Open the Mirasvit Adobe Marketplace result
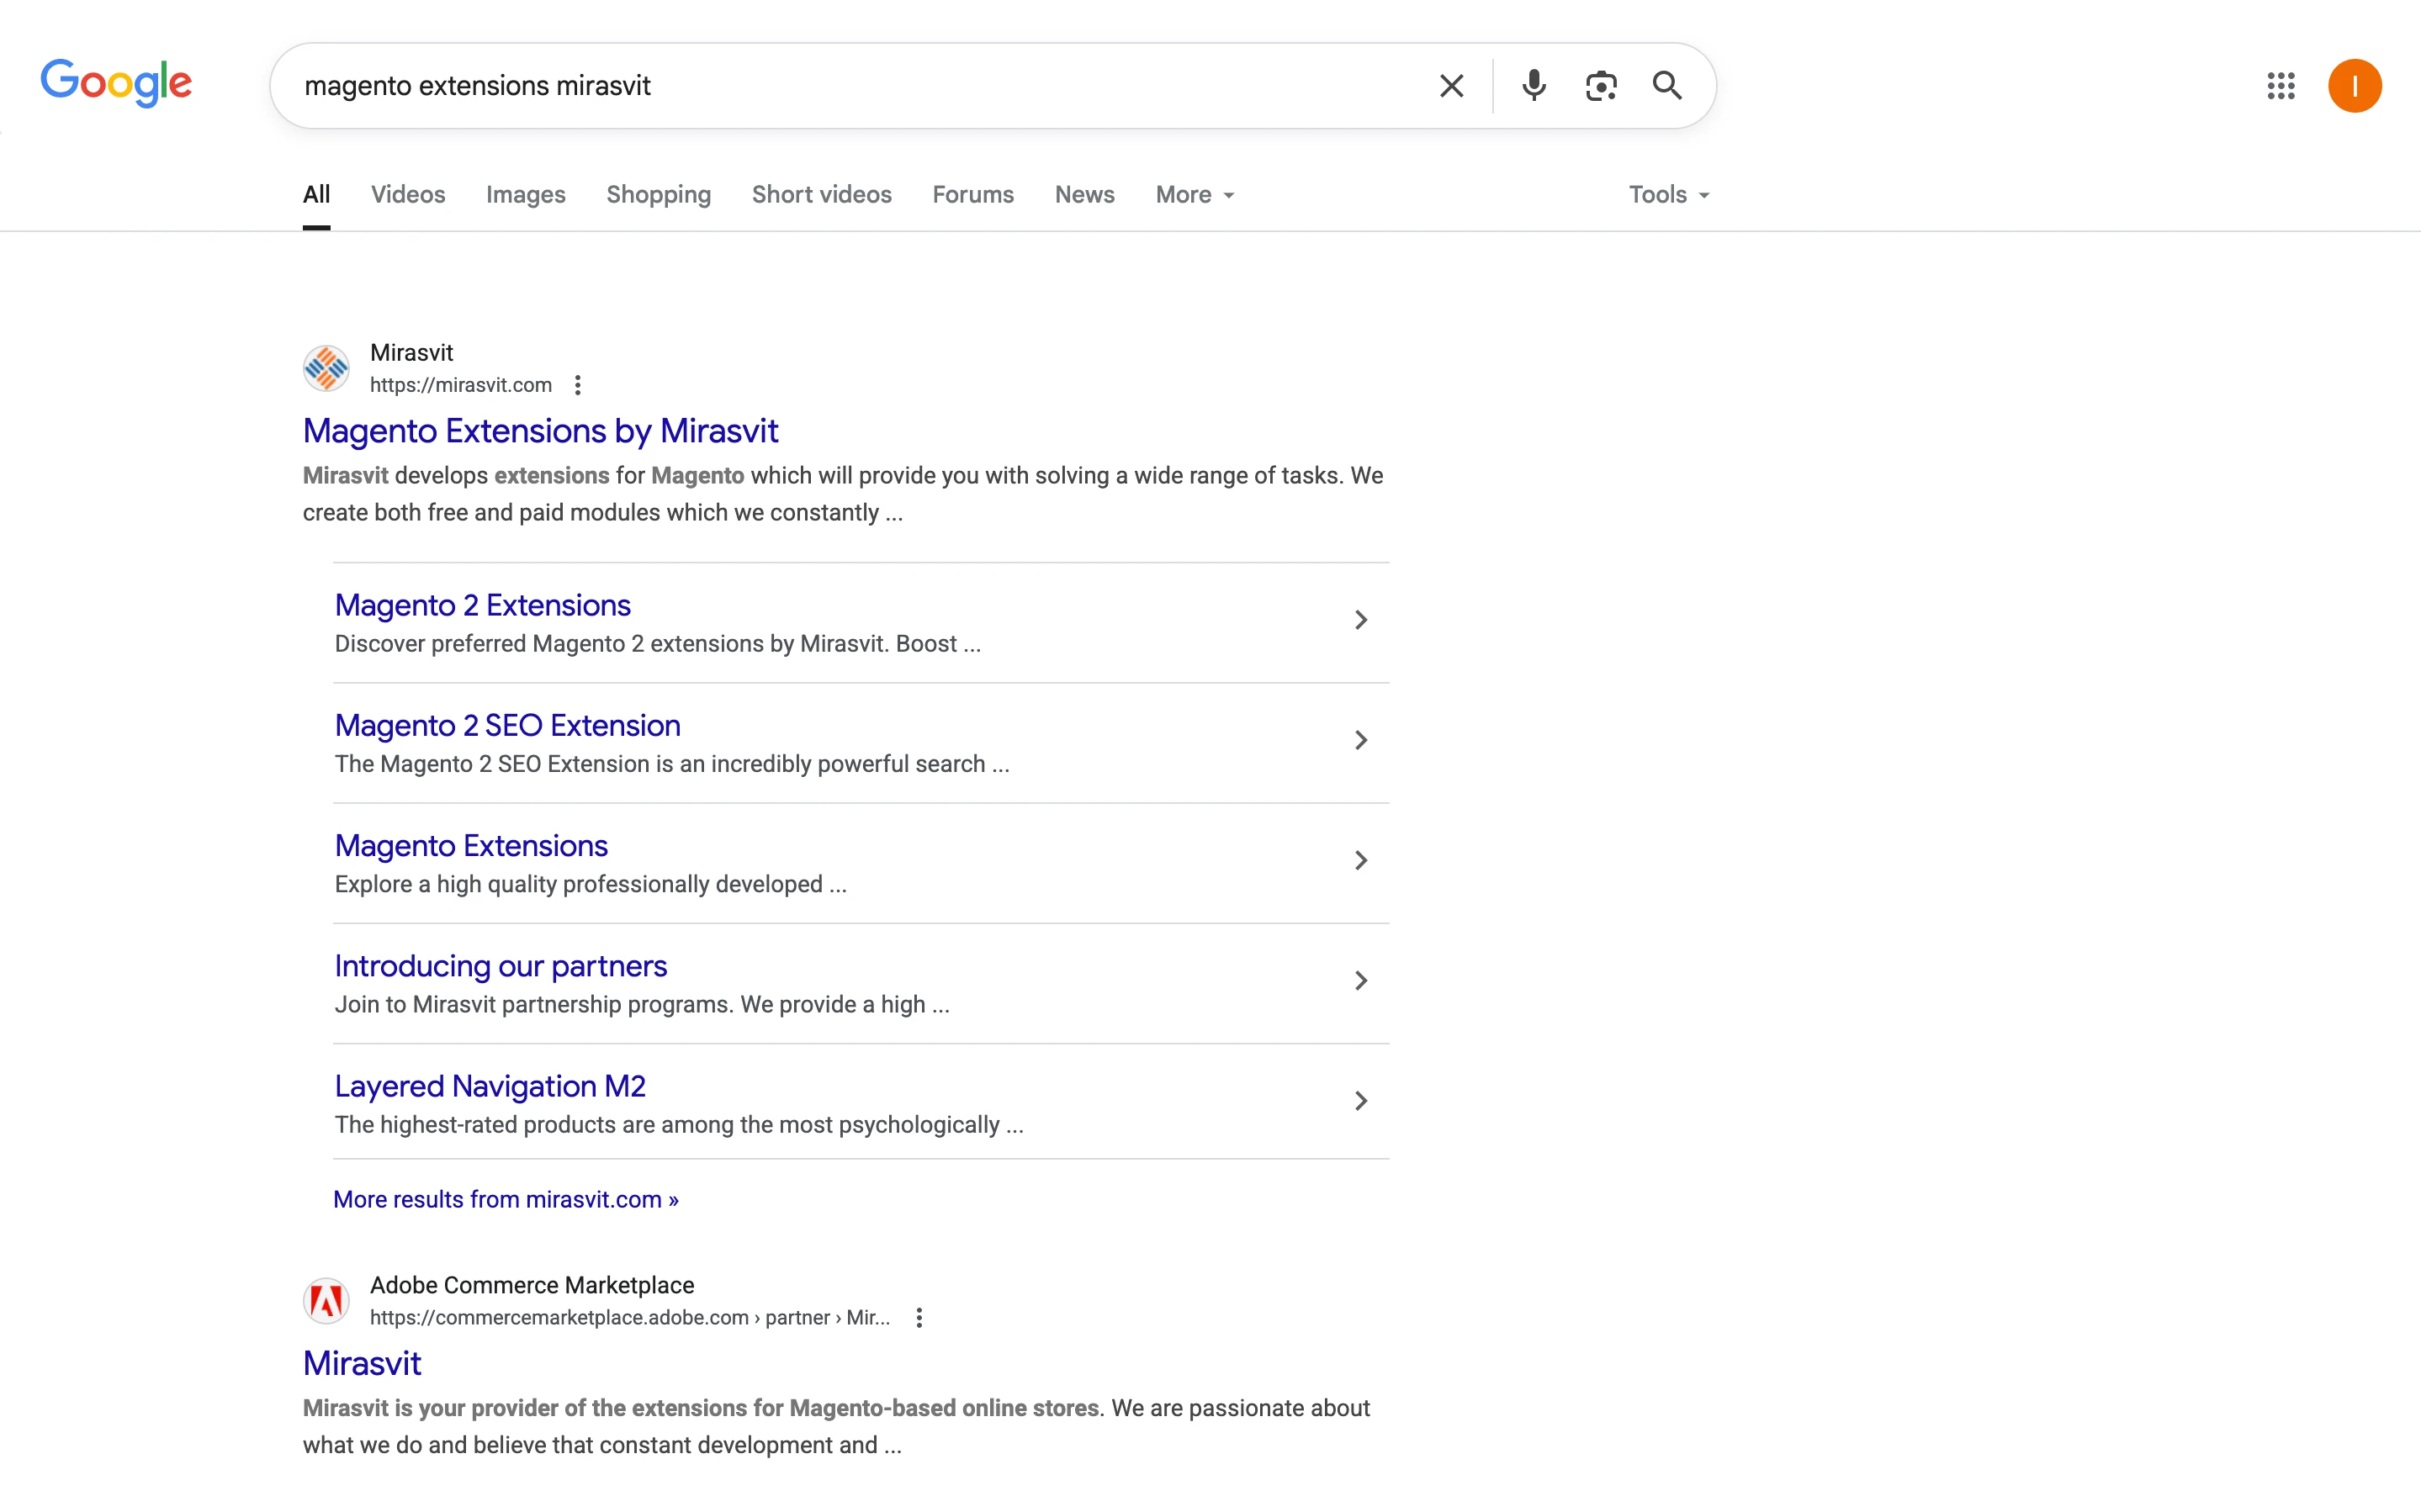The height and width of the screenshot is (1512, 2421). pos(362,1363)
